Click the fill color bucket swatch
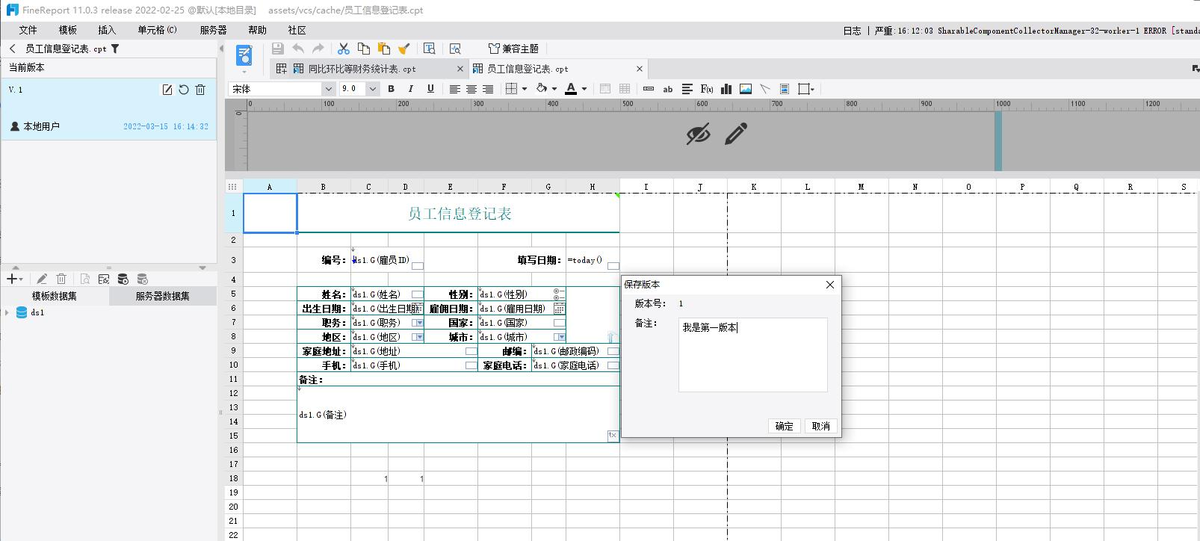Viewport: 1200px width, 541px height. tap(541, 88)
